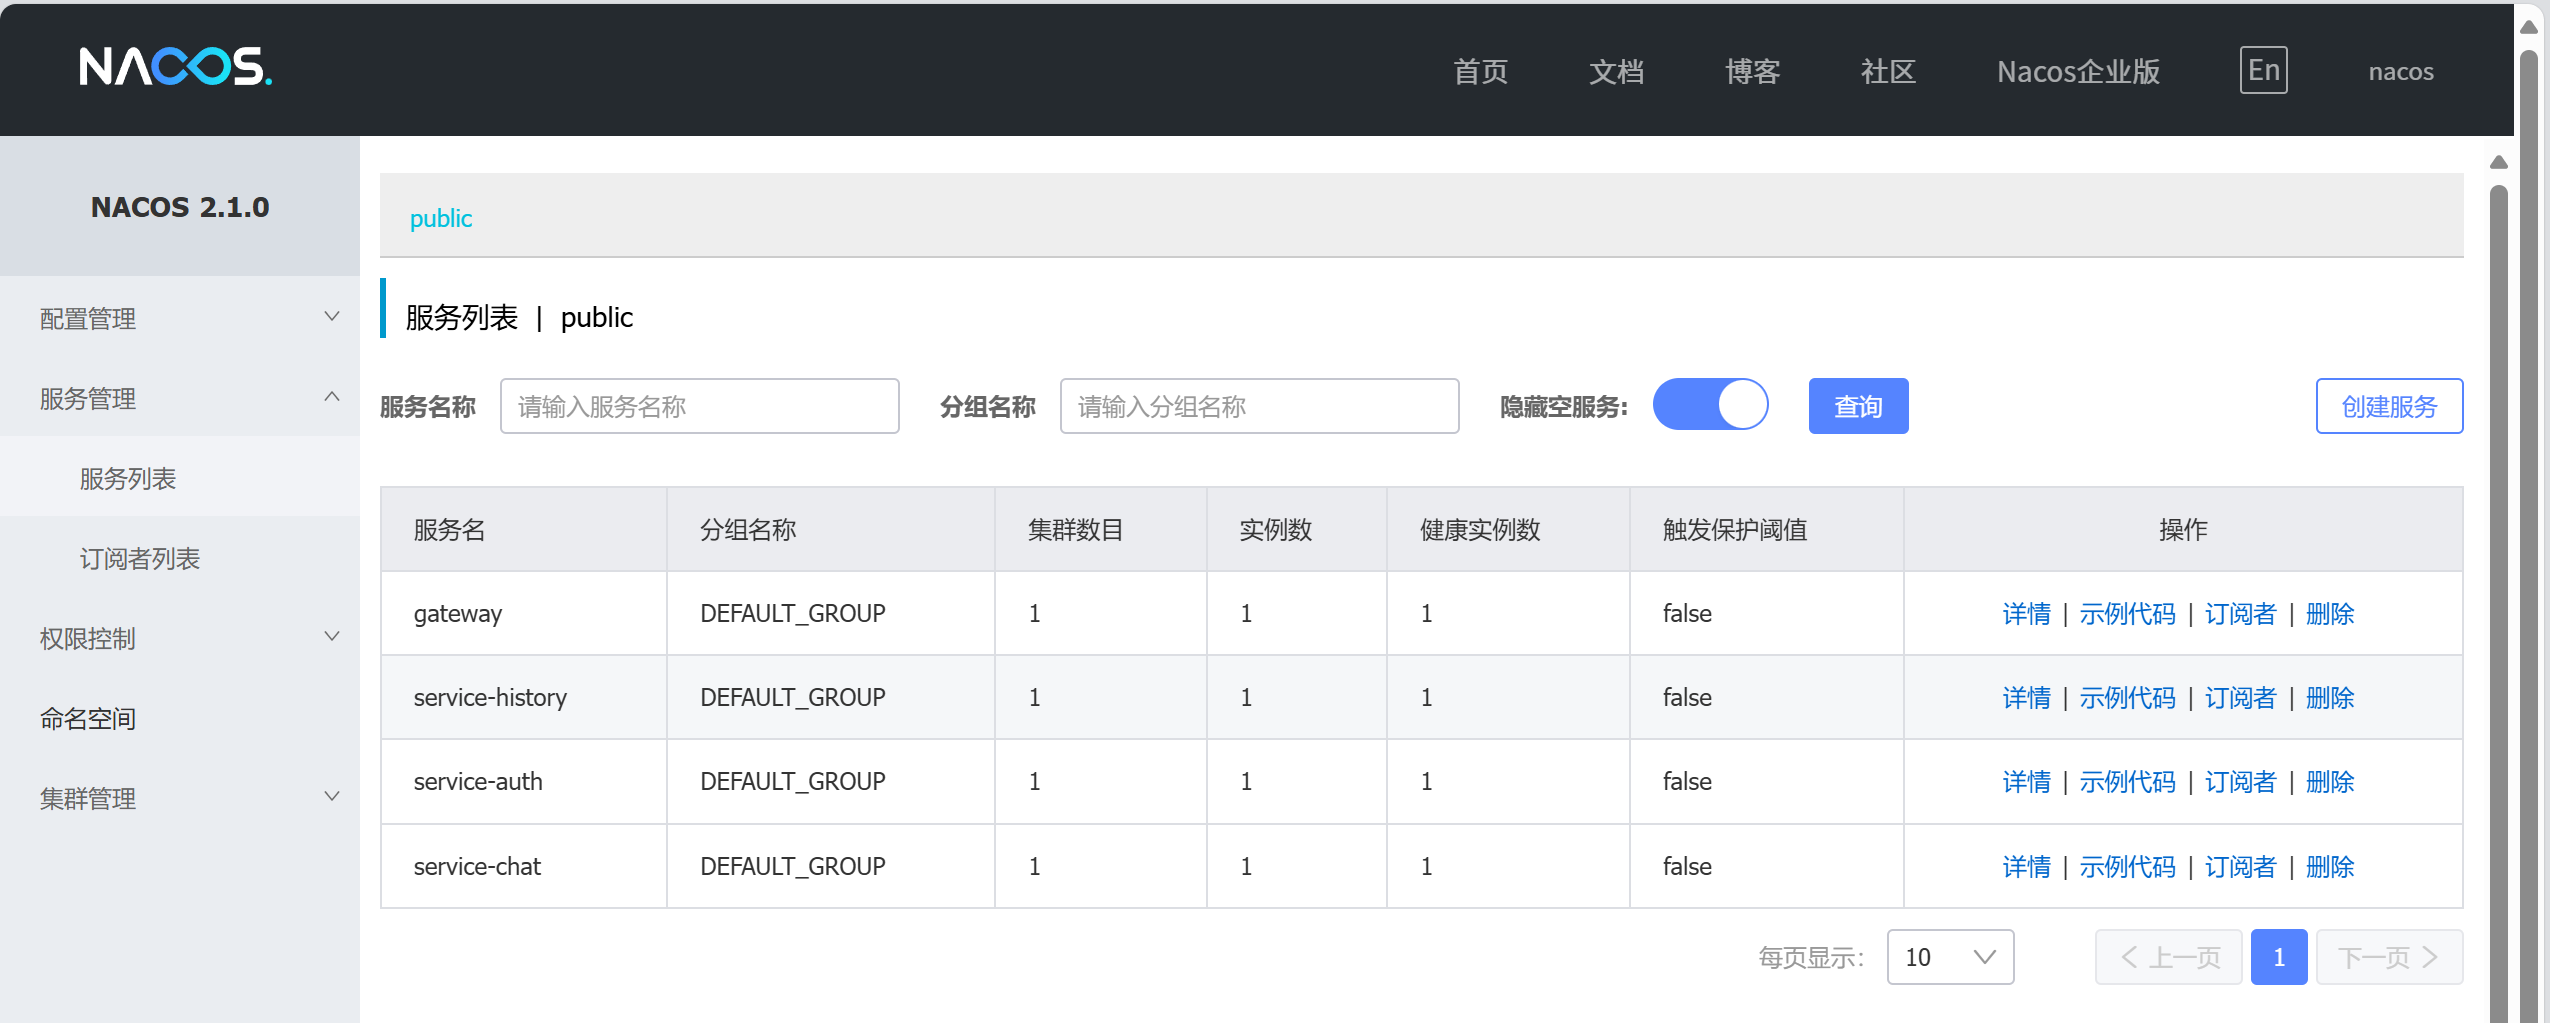Open 订阅者列表 in the sidebar

coord(180,558)
